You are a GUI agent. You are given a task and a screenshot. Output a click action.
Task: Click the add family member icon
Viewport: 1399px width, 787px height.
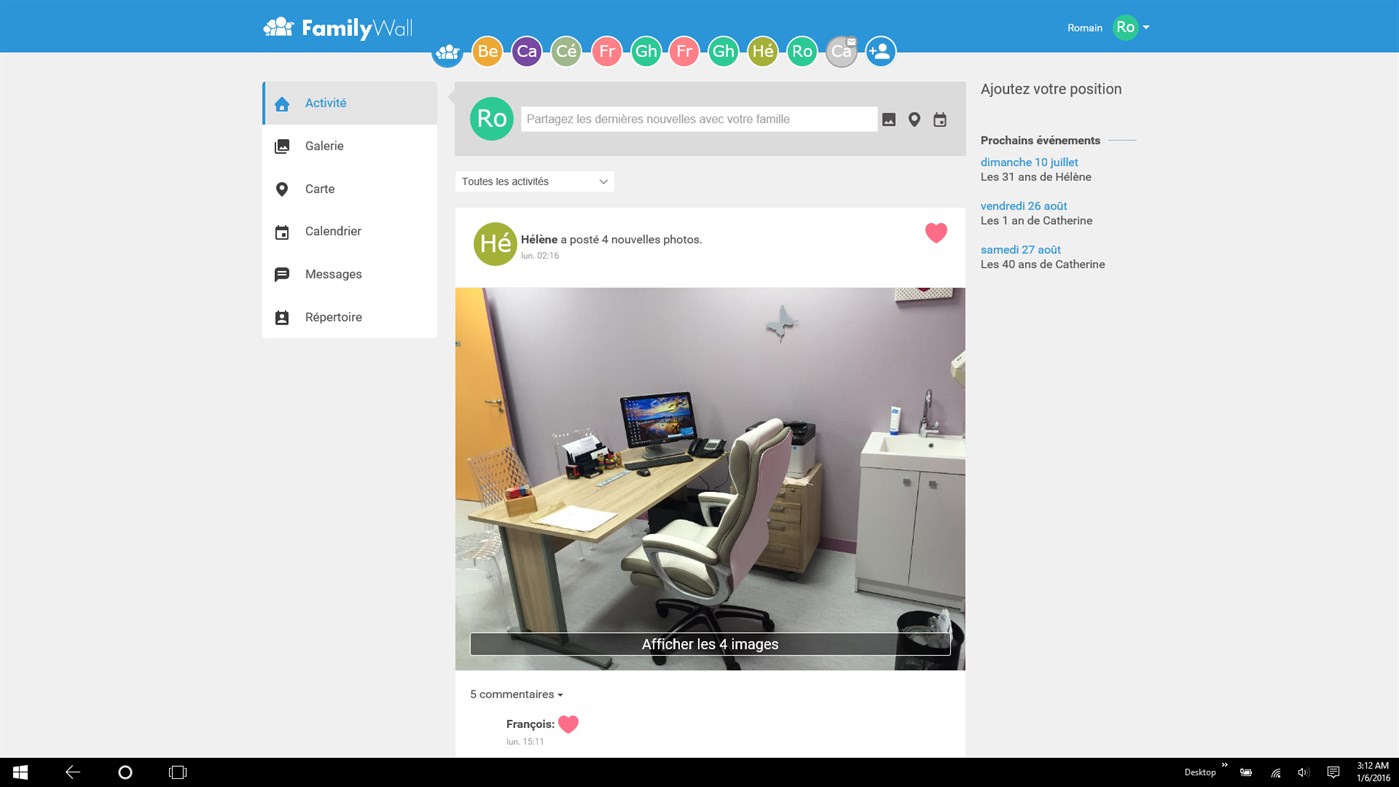tap(879, 50)
